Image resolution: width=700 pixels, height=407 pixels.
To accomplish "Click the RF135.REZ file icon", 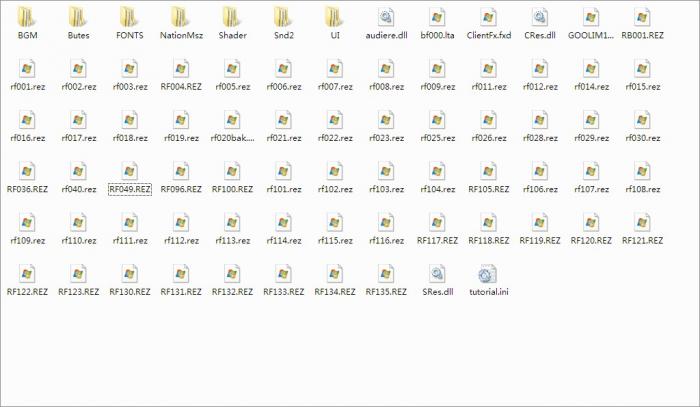I will 386,274.
